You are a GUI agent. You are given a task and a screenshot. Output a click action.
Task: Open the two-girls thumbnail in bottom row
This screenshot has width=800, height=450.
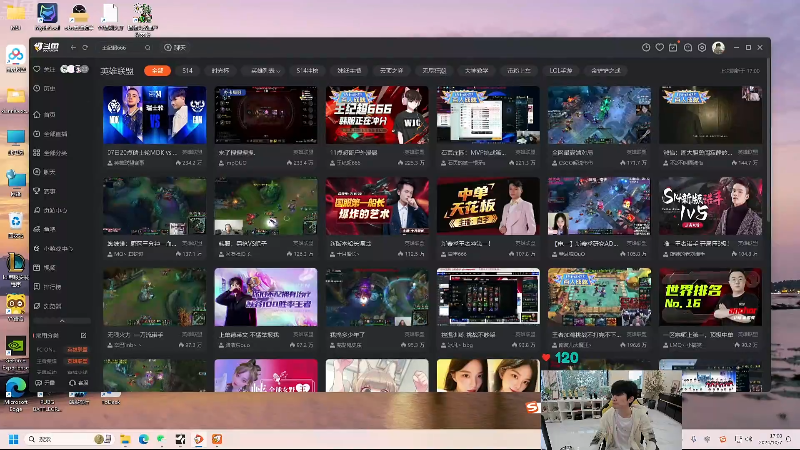488,376
